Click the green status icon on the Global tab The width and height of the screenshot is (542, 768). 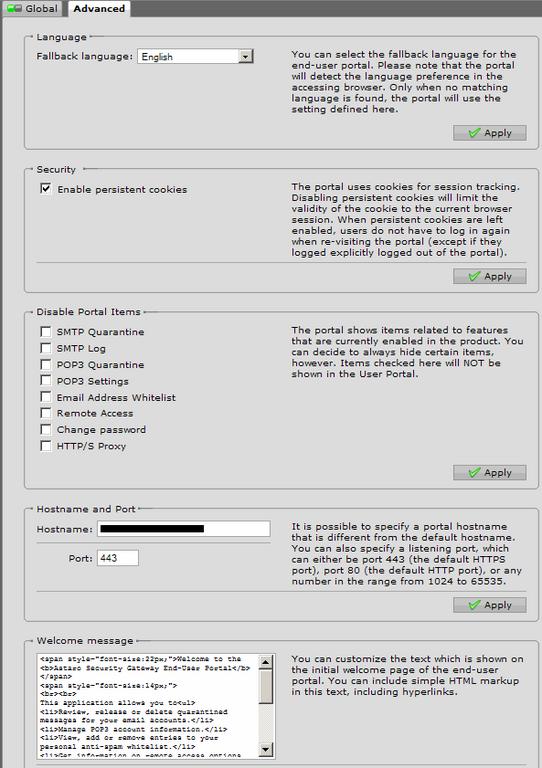pyautogui.click(x=15, y=8)
